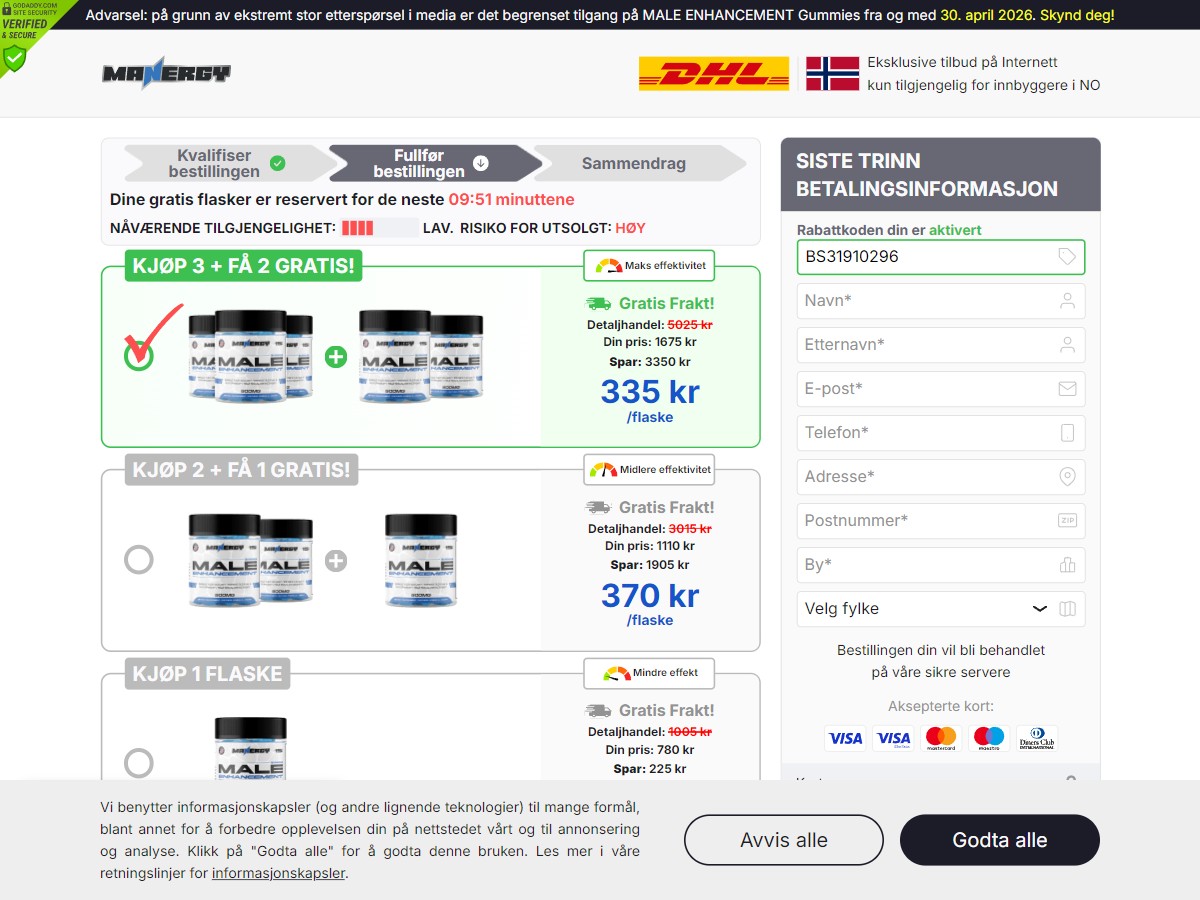The height and width of the screenshot is (900, 1200).
Task: Go to Sammendrag step
Action: [638, 163]
